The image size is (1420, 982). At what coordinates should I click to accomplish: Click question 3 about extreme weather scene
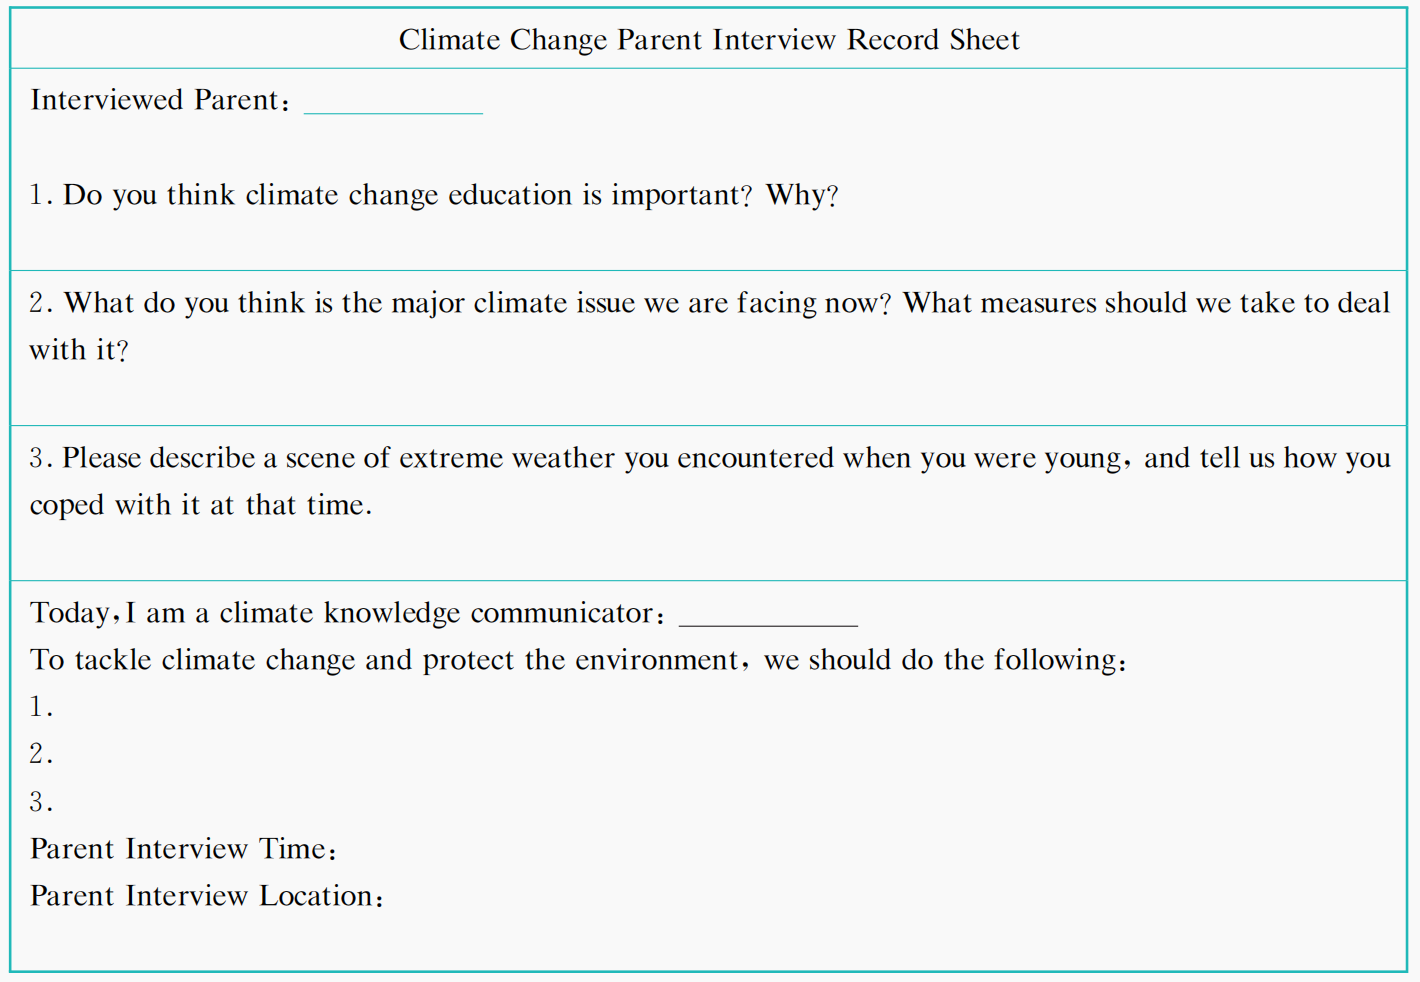(x=708, y=458)
